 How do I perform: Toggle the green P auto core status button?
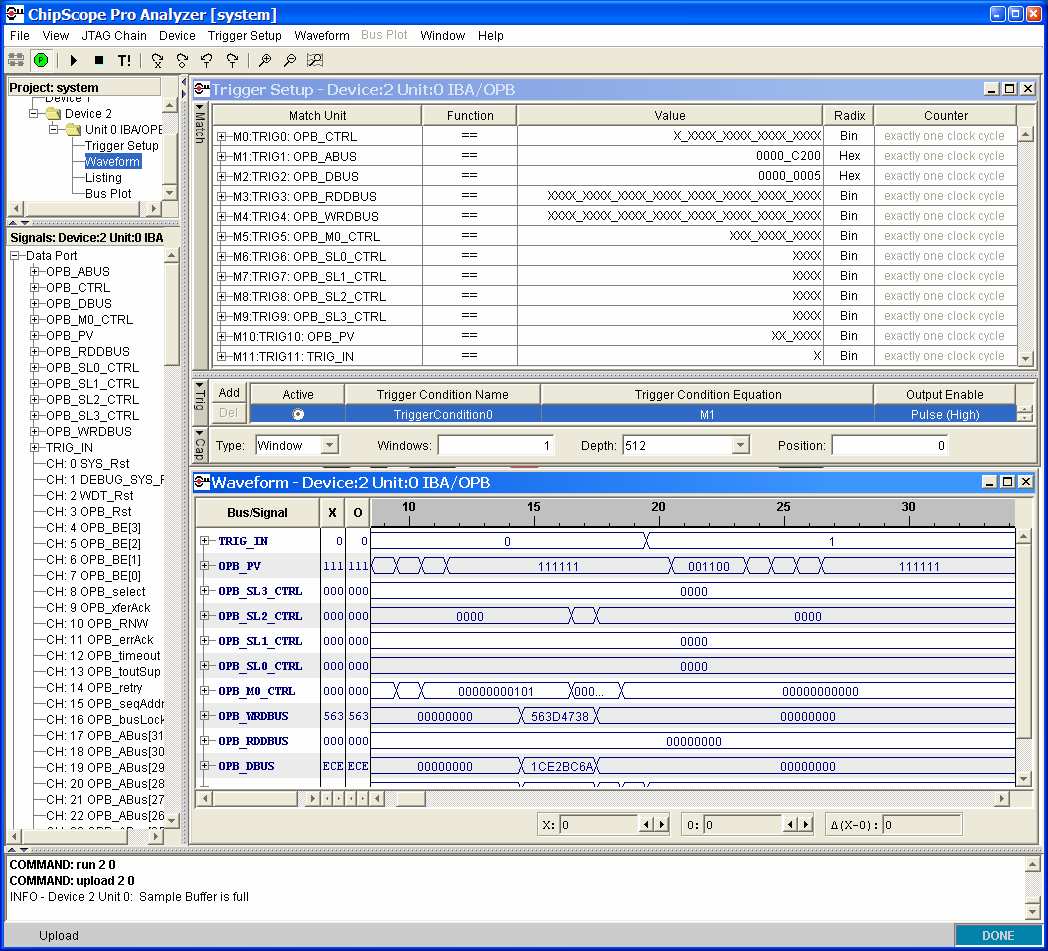(x=41, y=60)
